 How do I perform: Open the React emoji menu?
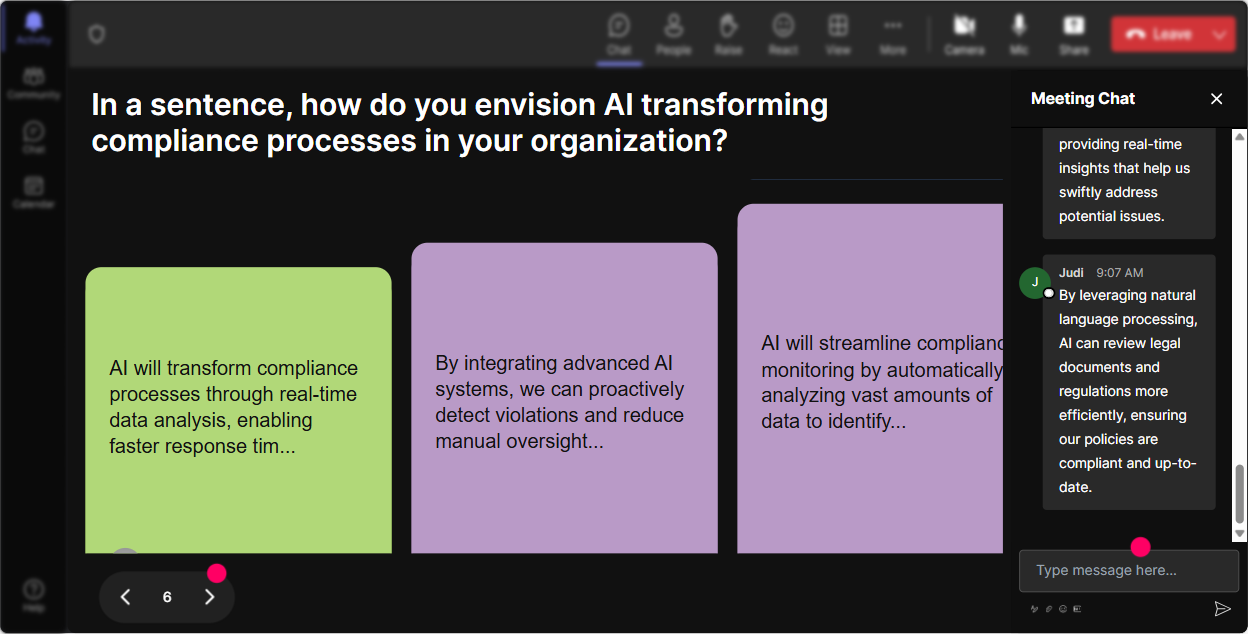click(783, 34)
